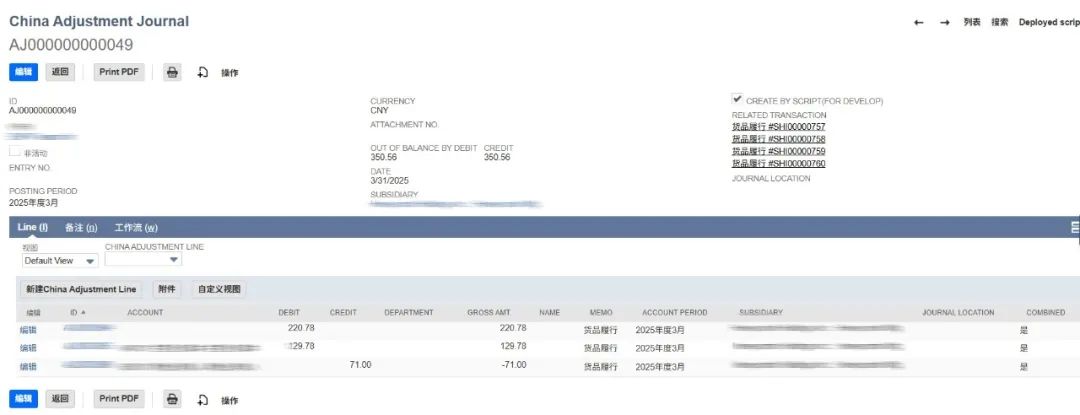The height and width of the screenshot is (415, 1080).
Task: Click 编辑 link in the 71.00 credit row
Action: coord(28,367)
